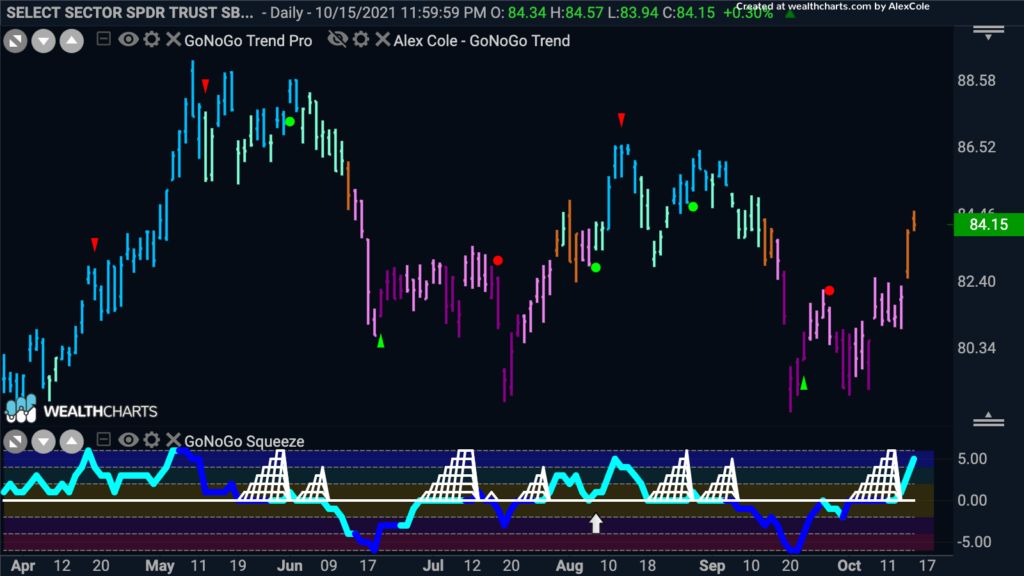The width and height of the screenshot is (1024, 576).
Task: Click the price scale handle above the Squeeze pane
Action: click(x=988, y=420)
